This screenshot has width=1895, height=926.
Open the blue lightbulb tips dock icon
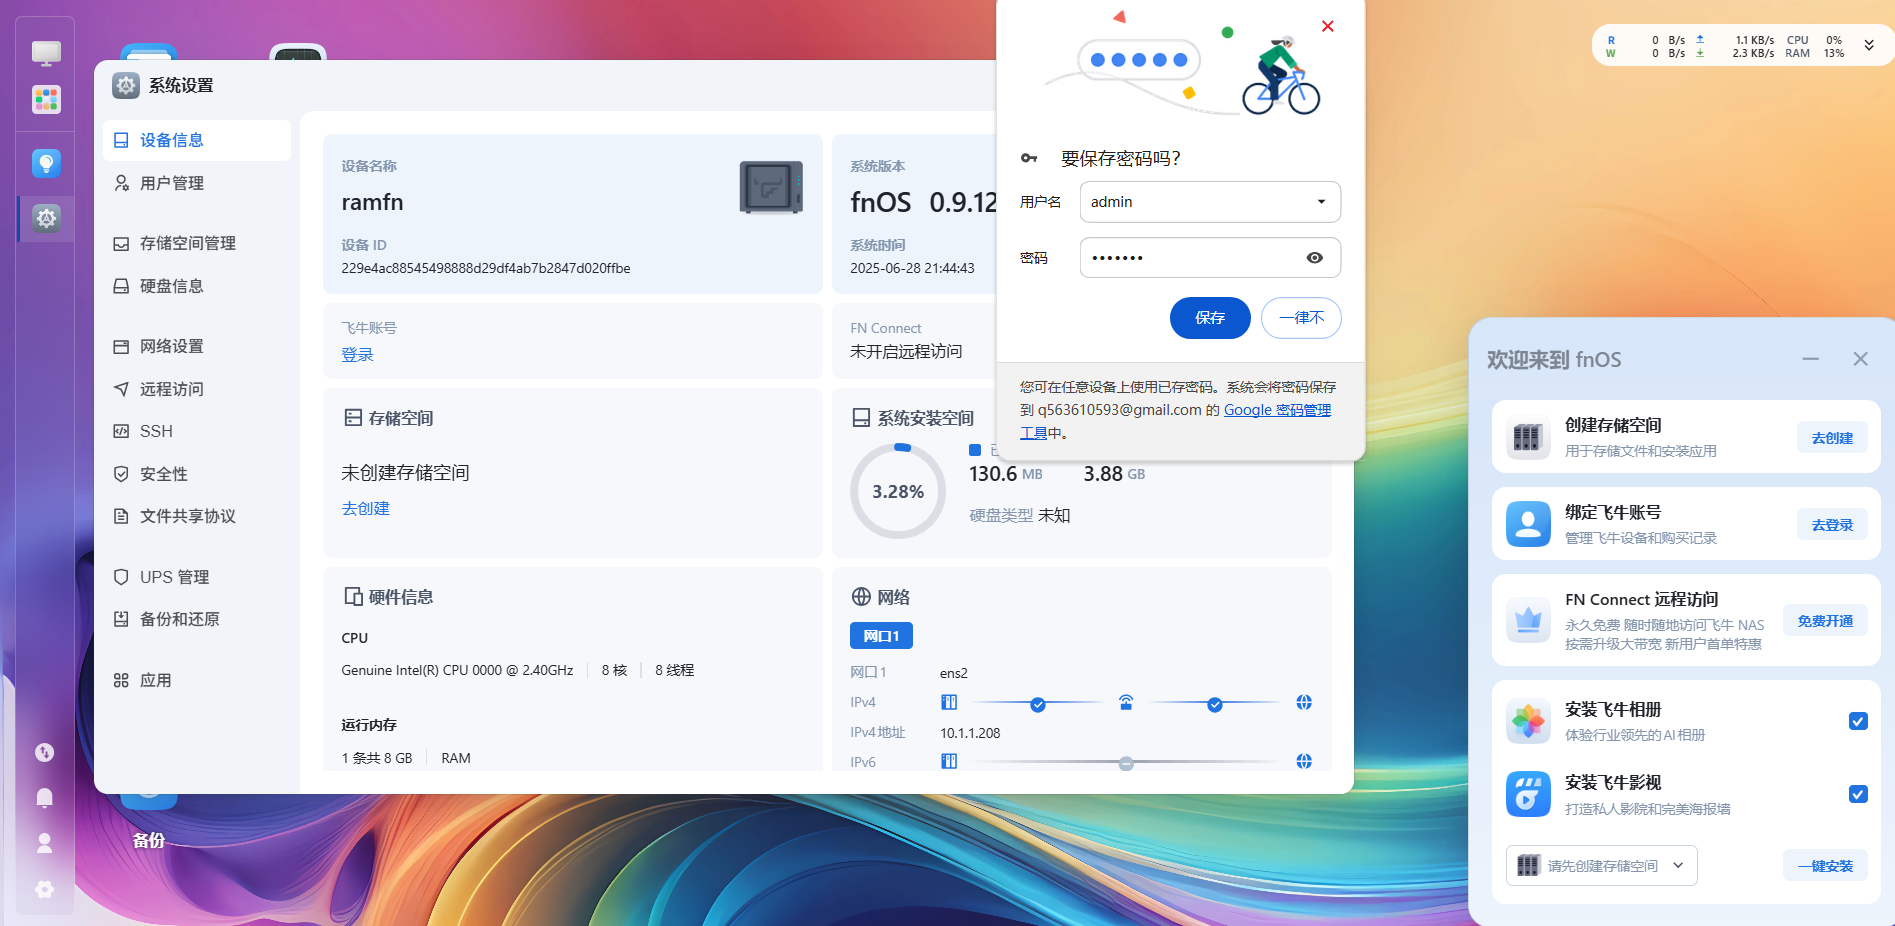click(46, 163)
